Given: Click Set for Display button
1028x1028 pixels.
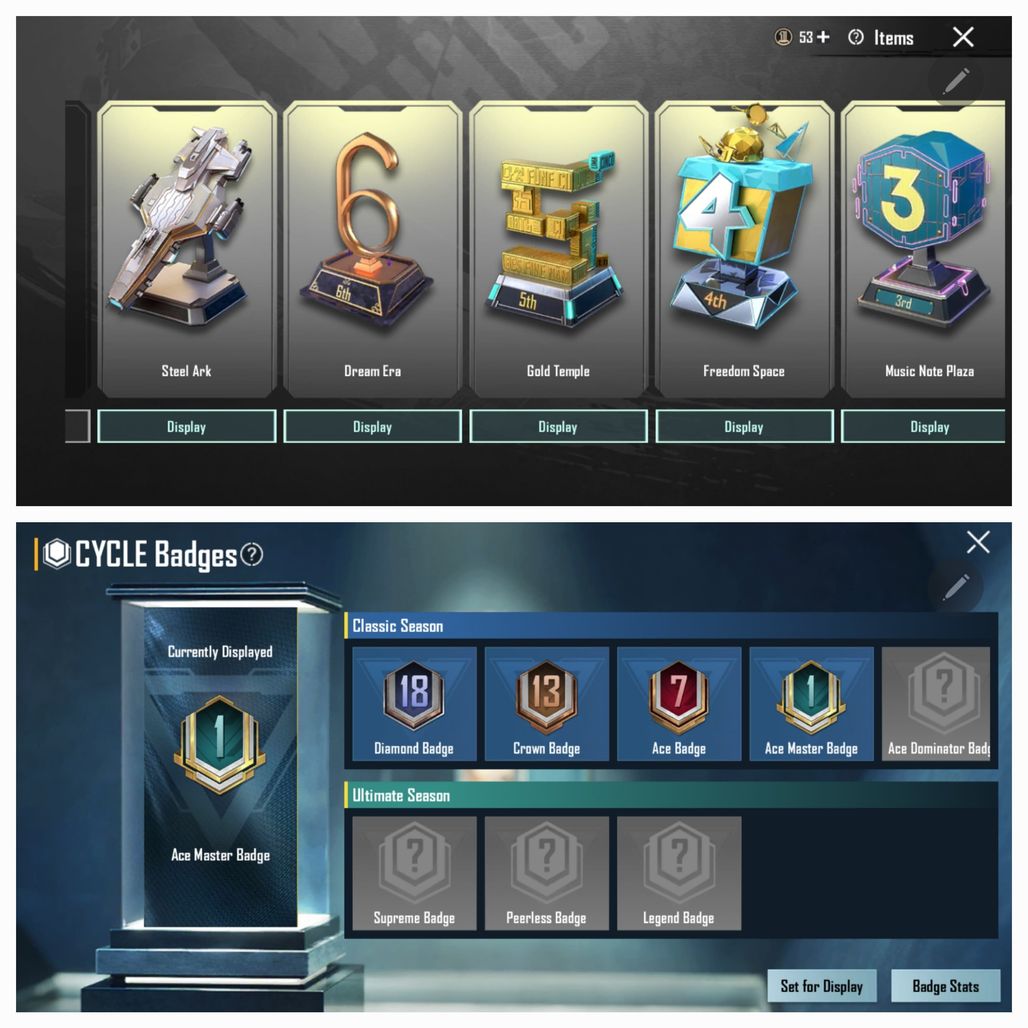Looking at the screenshot, I should [x=821, y=985].
